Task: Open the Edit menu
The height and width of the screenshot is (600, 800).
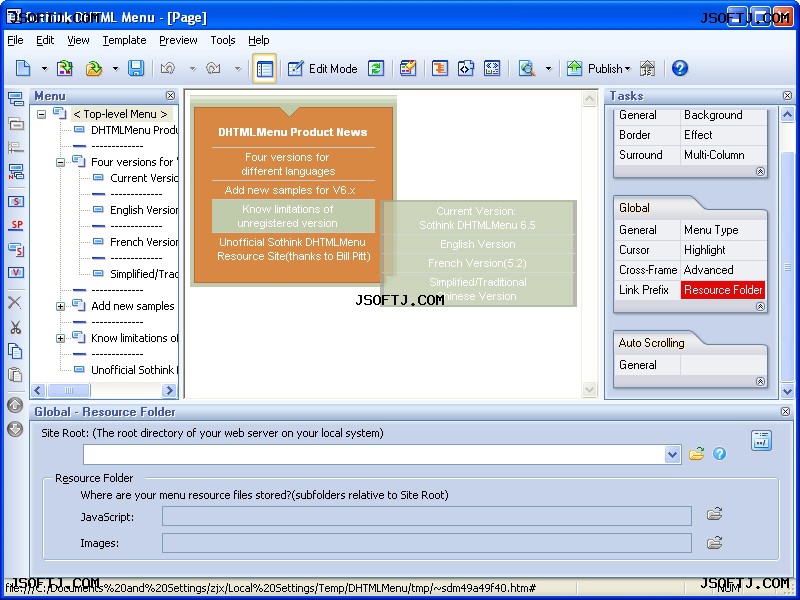Action: point(45,40)
